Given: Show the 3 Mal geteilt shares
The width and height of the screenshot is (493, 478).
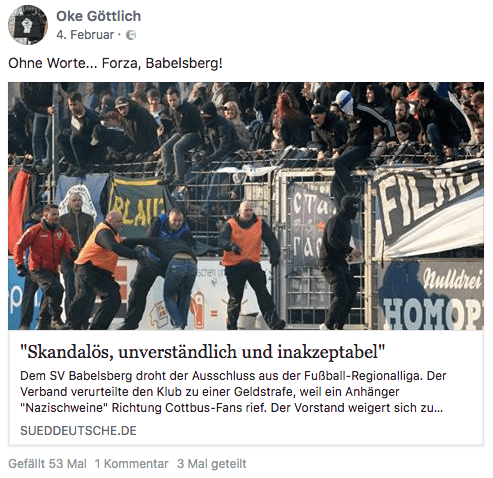Looking at the screenshot, I should [x=212, y=464].
